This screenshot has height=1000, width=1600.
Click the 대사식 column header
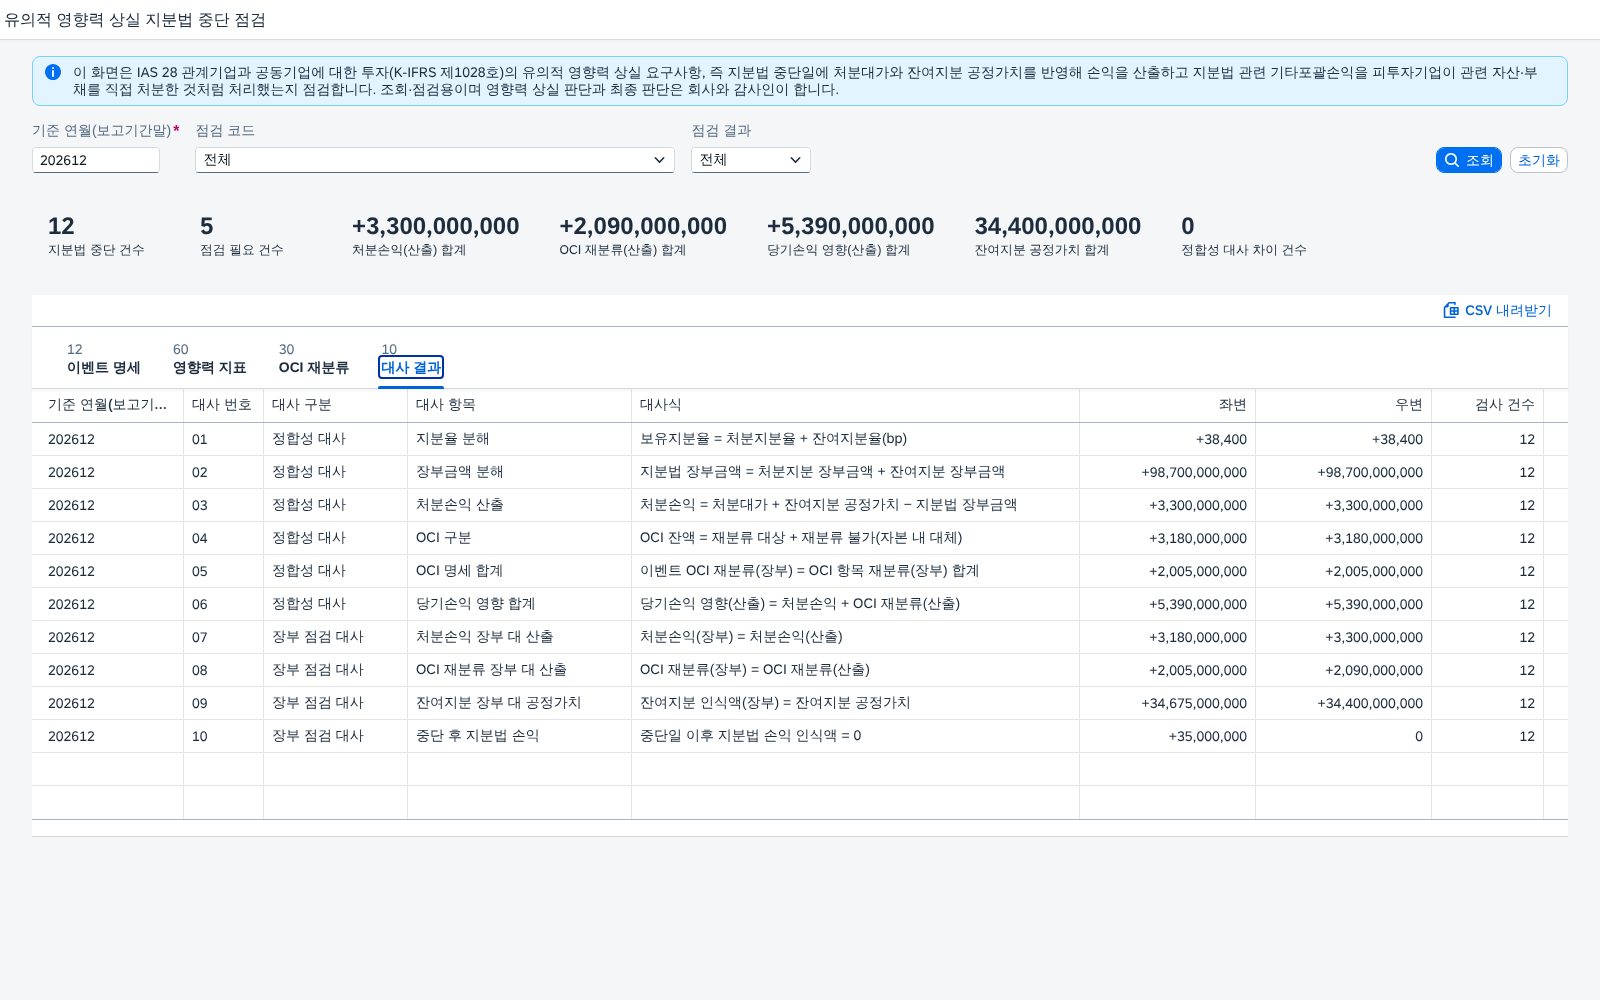coord(855,405)
